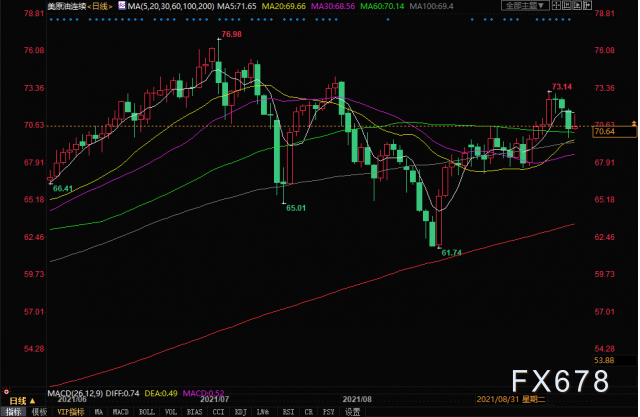Viewport: 640px width, 417px height.
Task: Click the chart replay play icon
Action: pos(577,5)
